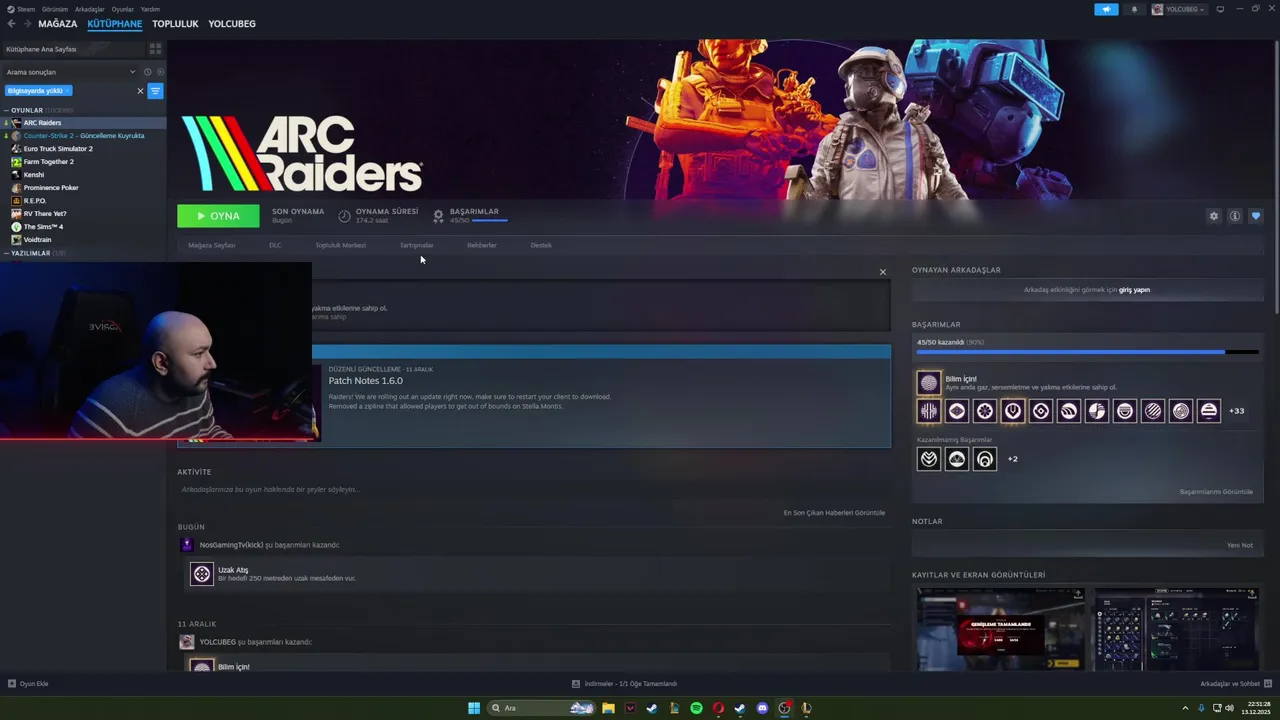Open the advanced filter settings button
This screenshot has width=1280, height=720.
coord(155,91)
